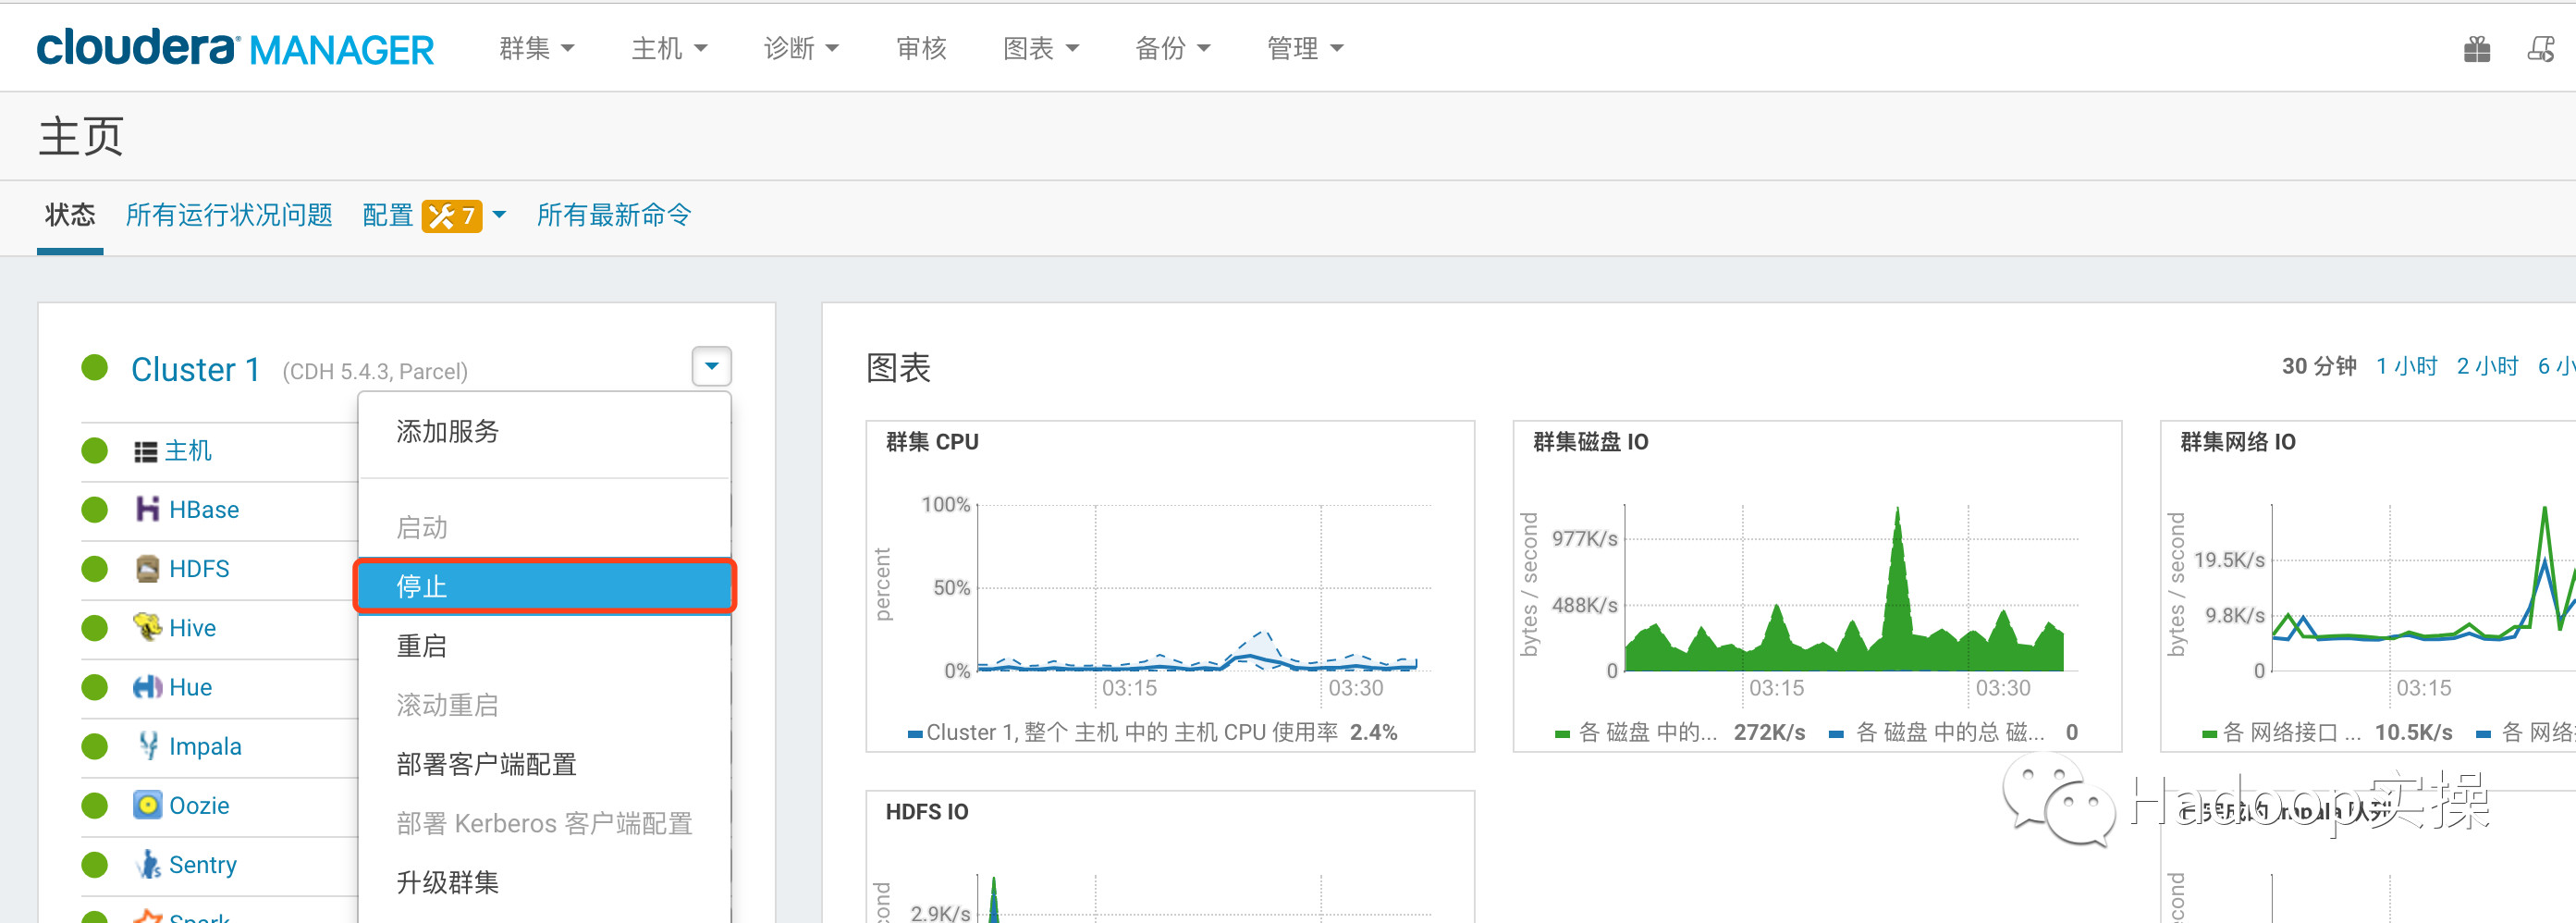Screen dimensions: 2576x923
Task: Switch to the 所有运行状况问题 tab
Action: 229,214
